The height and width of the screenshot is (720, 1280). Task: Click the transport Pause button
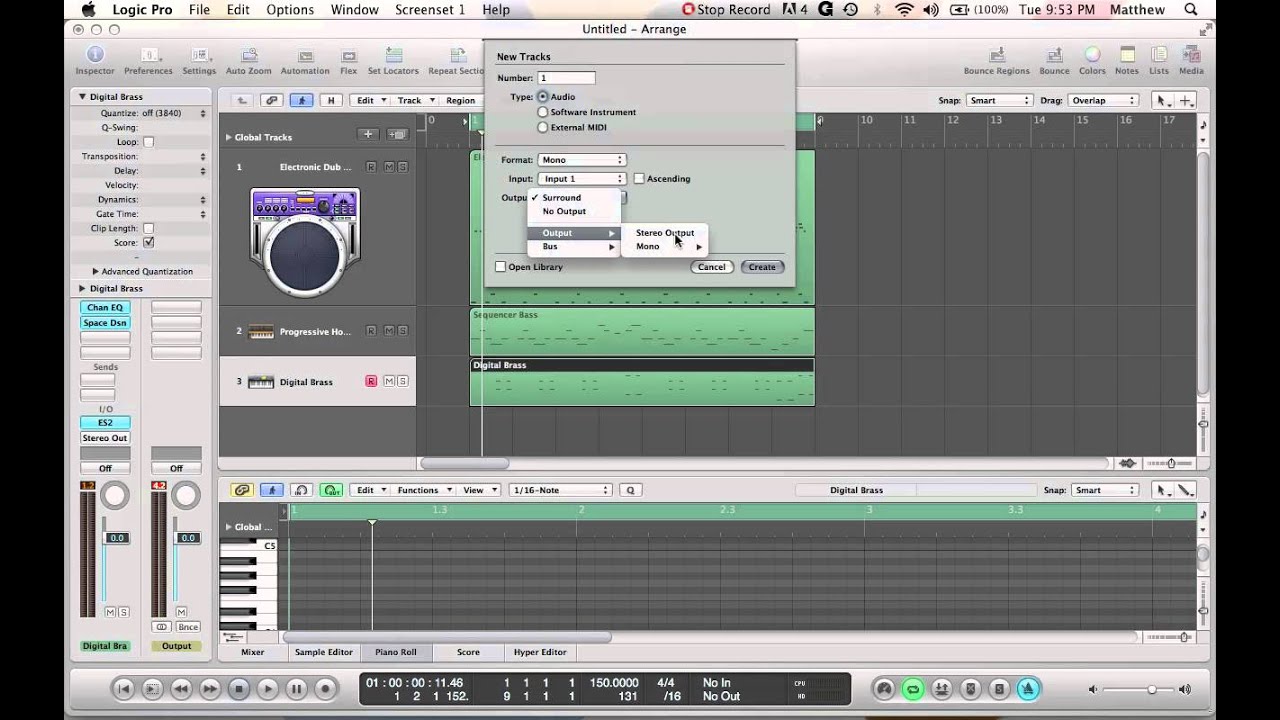click(296, 689)
